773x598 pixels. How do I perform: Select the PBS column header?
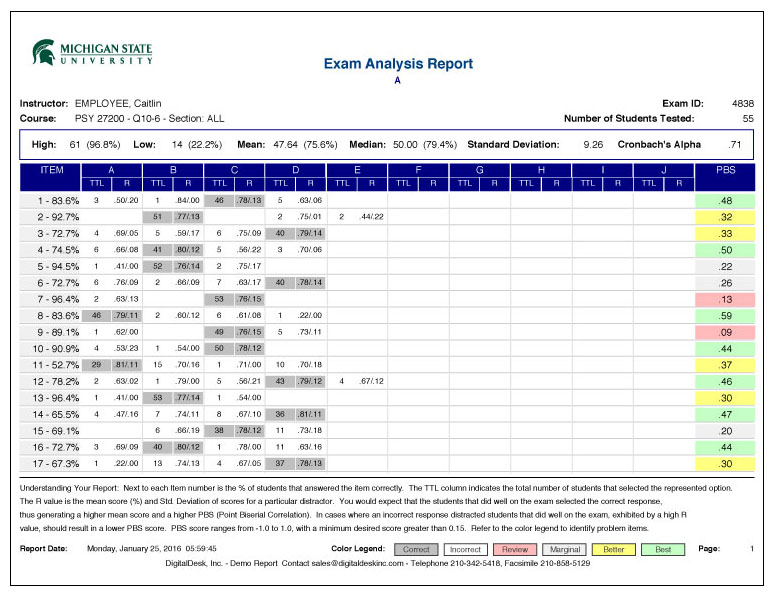pyautogui.click(x=728, y=171)
